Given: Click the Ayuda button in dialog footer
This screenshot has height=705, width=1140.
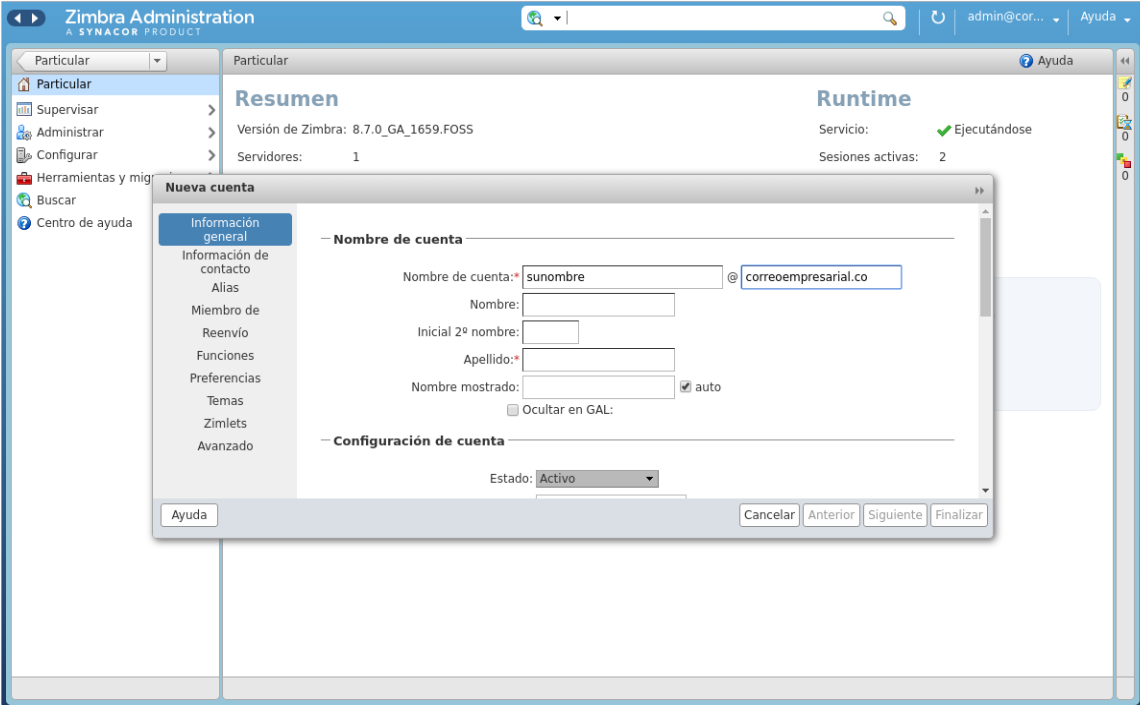Looking at the screenshot, I should (x=189, y=515).
